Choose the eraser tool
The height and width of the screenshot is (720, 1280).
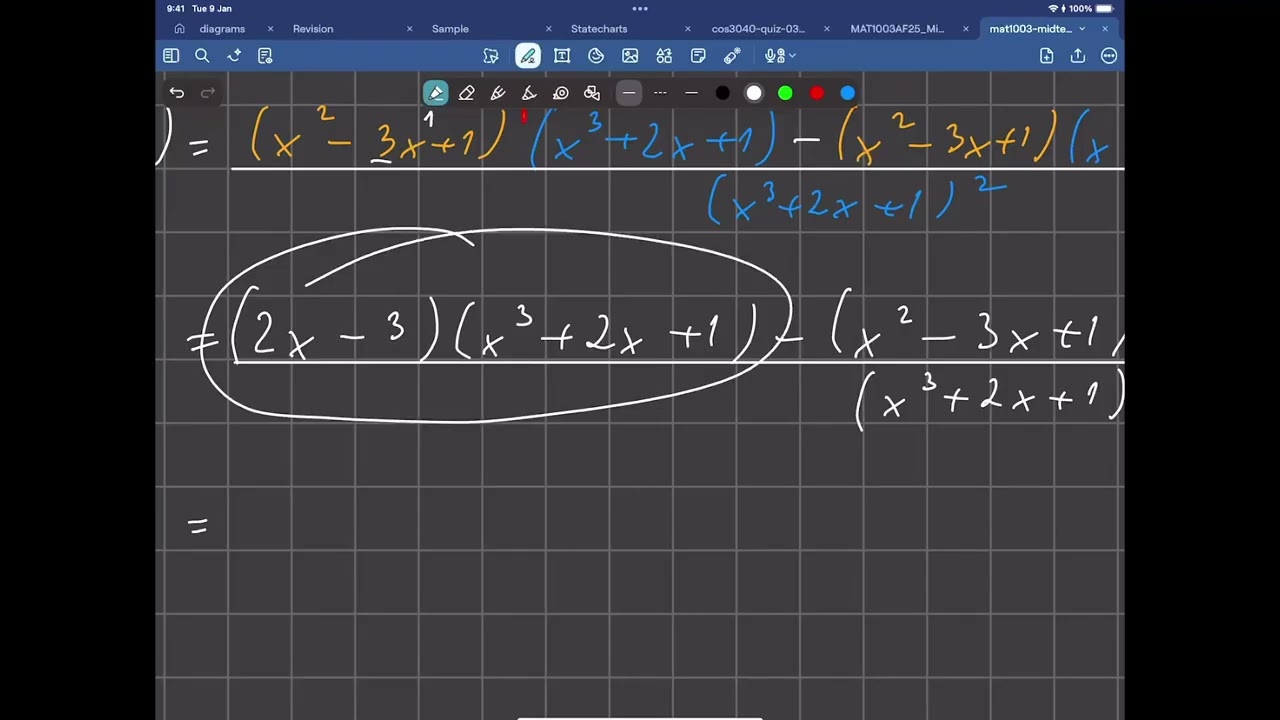tap(467, 93)
